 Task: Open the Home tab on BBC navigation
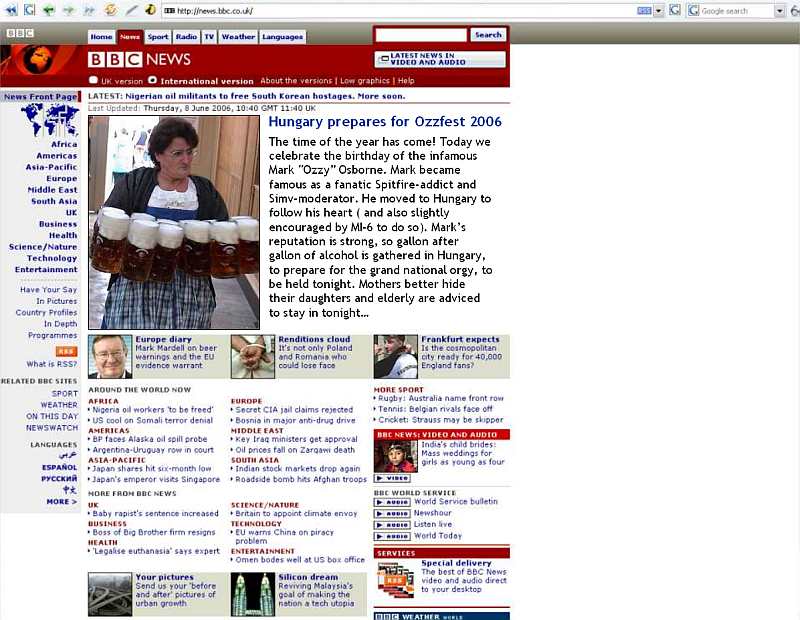pos(102,37)
